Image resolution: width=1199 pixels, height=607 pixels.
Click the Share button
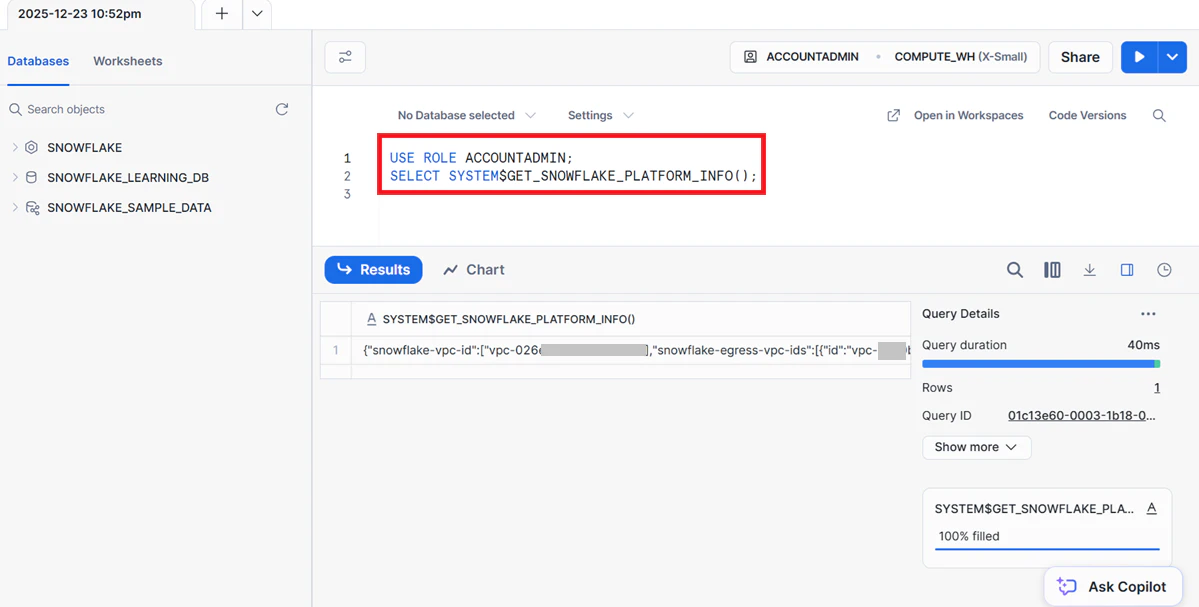tap(1080, 57)
